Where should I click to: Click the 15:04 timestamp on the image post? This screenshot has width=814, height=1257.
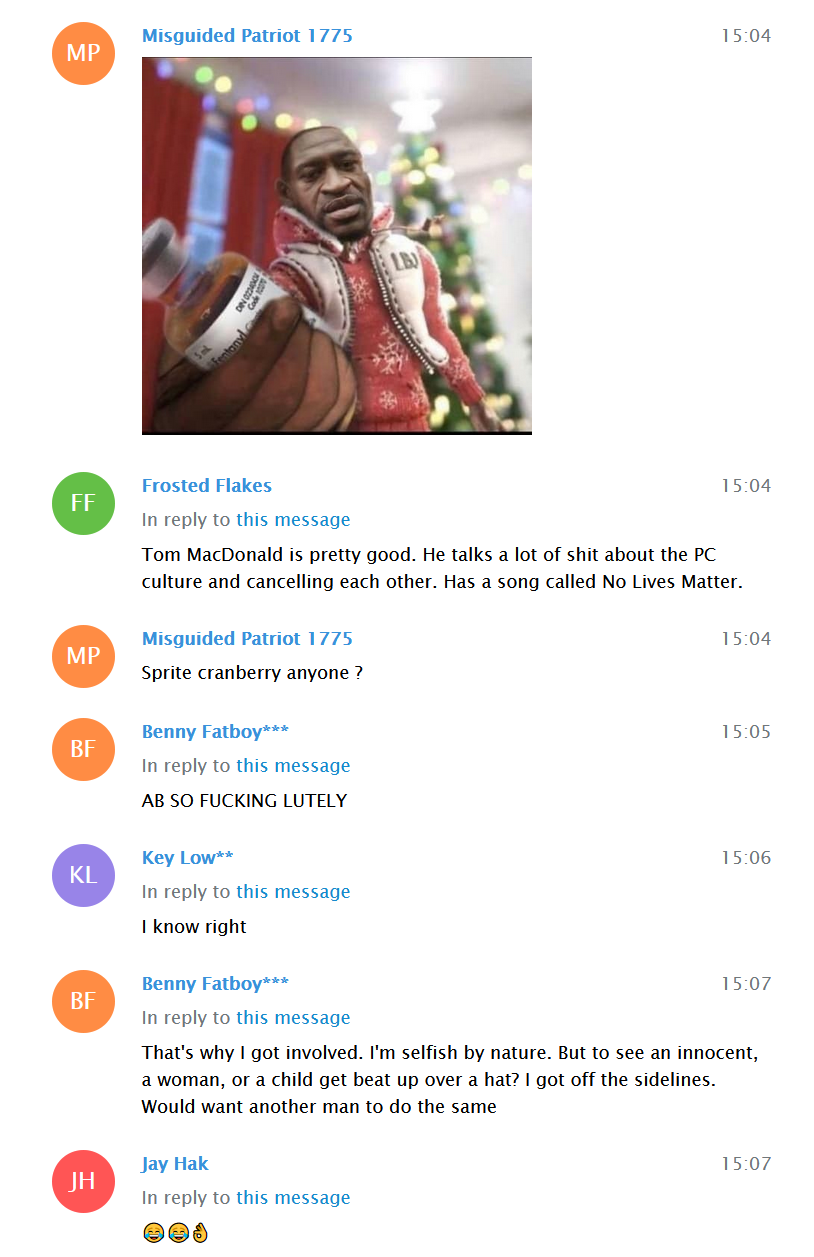[x=746, y=36]
